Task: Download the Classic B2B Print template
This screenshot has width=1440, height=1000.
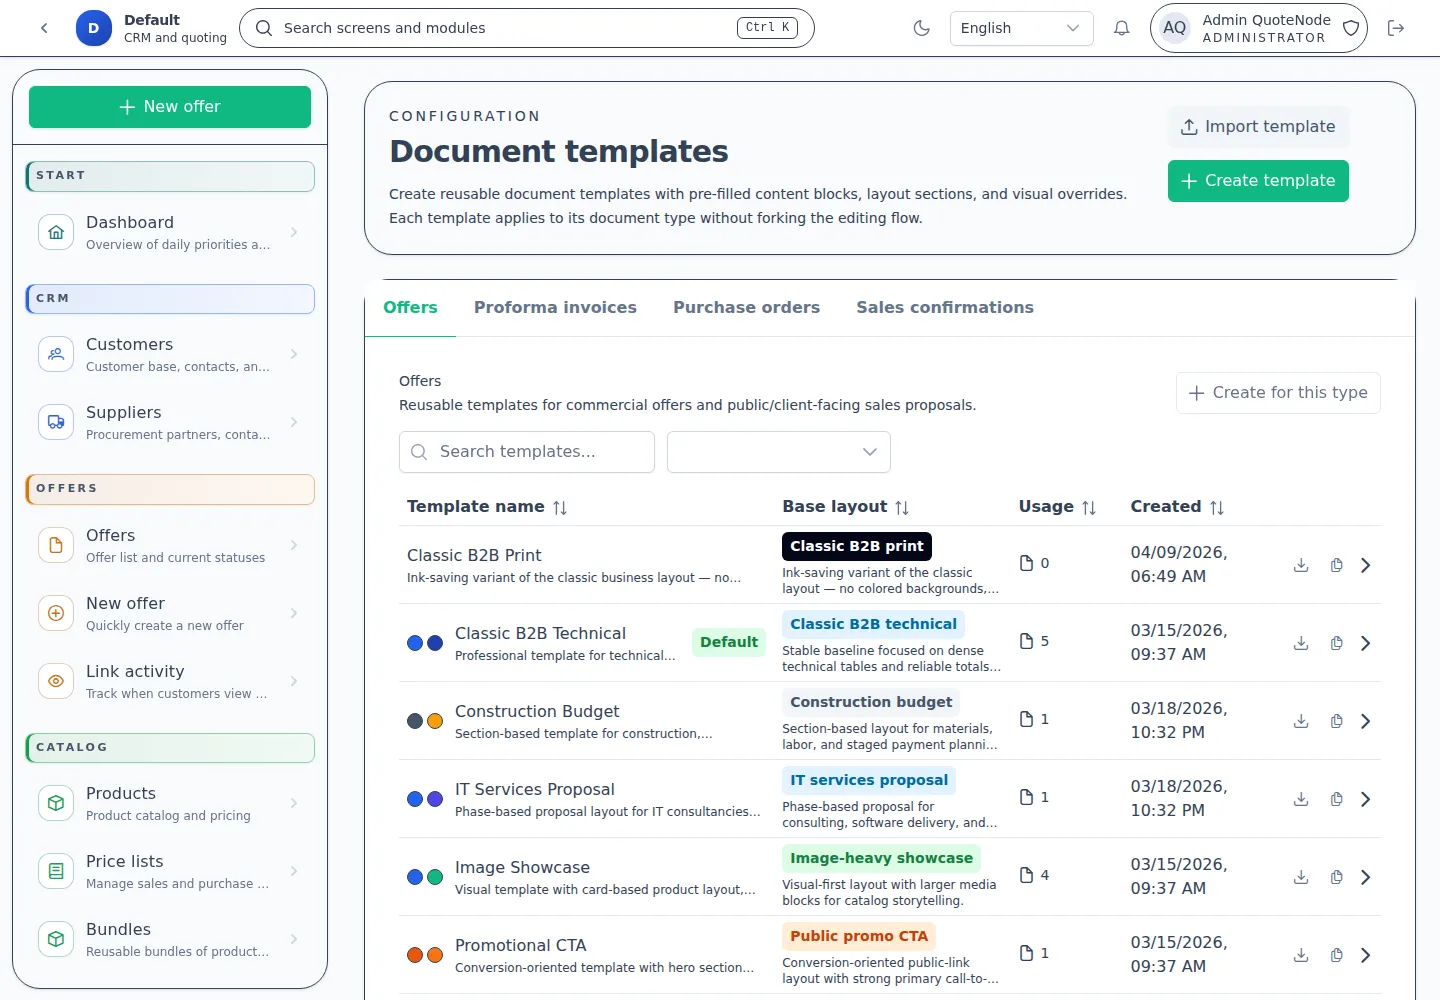Action: (x=1300, y=565)
